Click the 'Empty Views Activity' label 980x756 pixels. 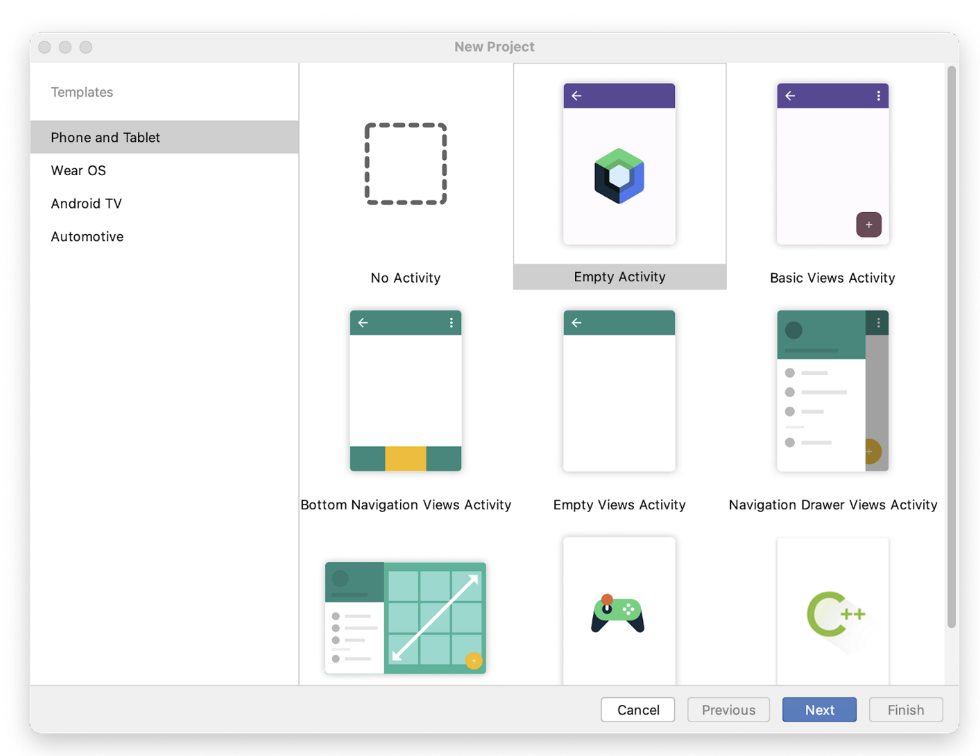[619, 505]
